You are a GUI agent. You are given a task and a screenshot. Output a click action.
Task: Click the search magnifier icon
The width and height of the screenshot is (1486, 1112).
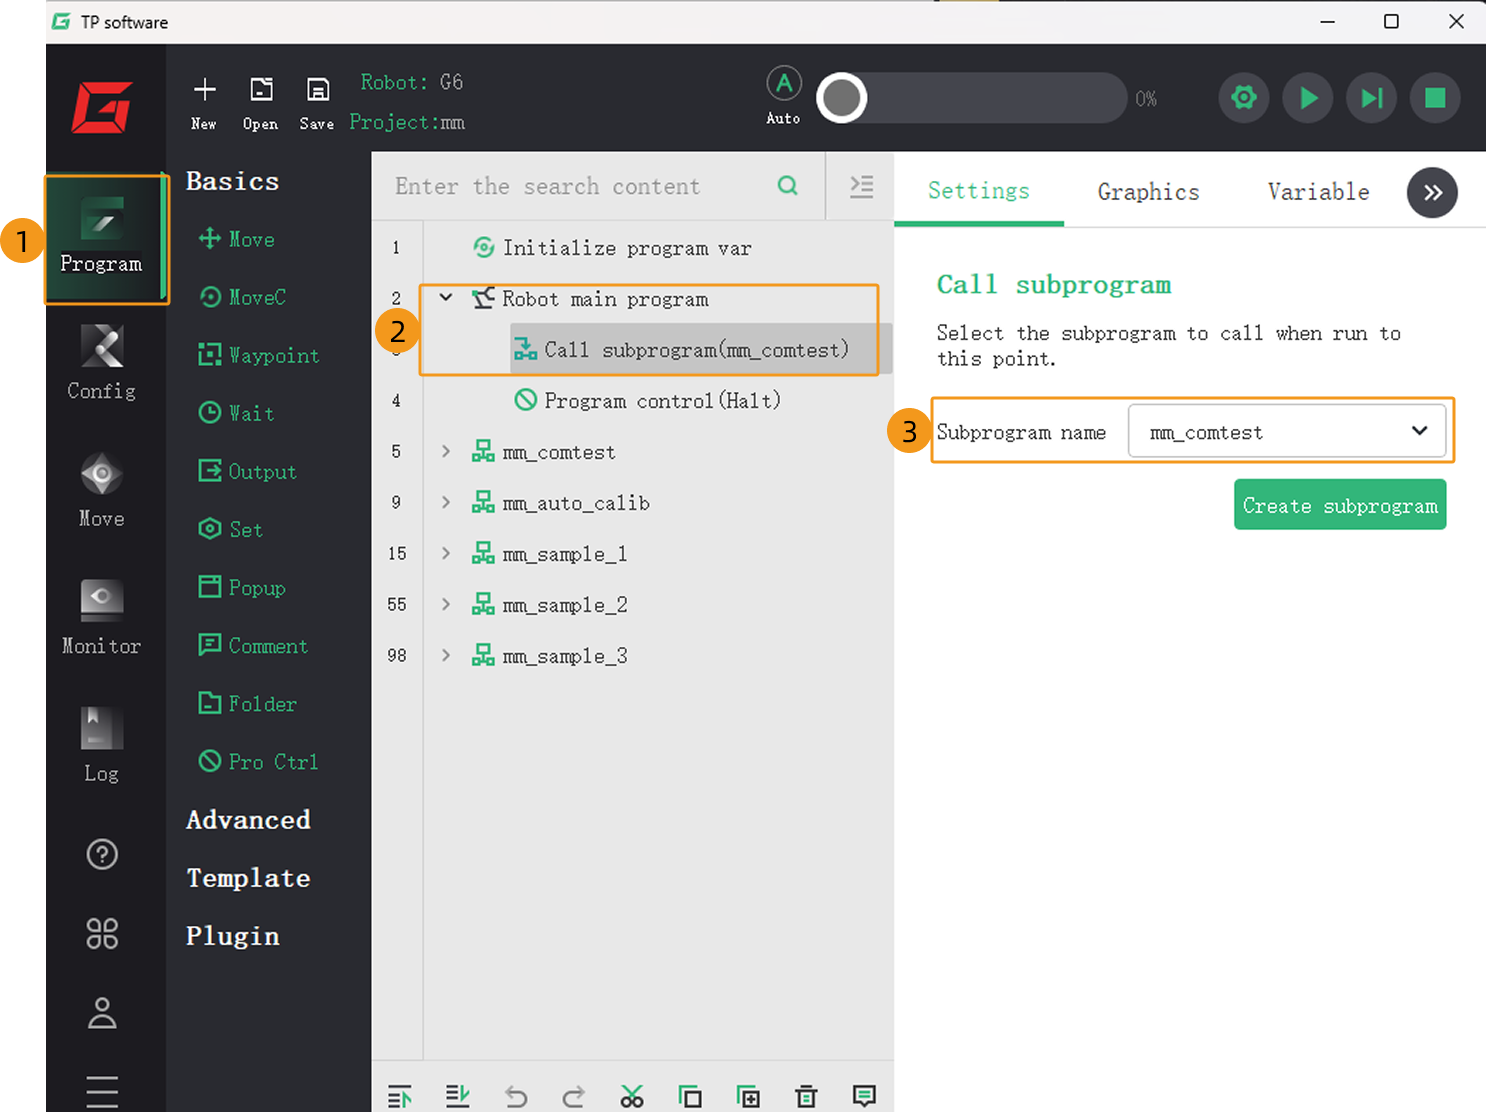click(x=788, y=186)
